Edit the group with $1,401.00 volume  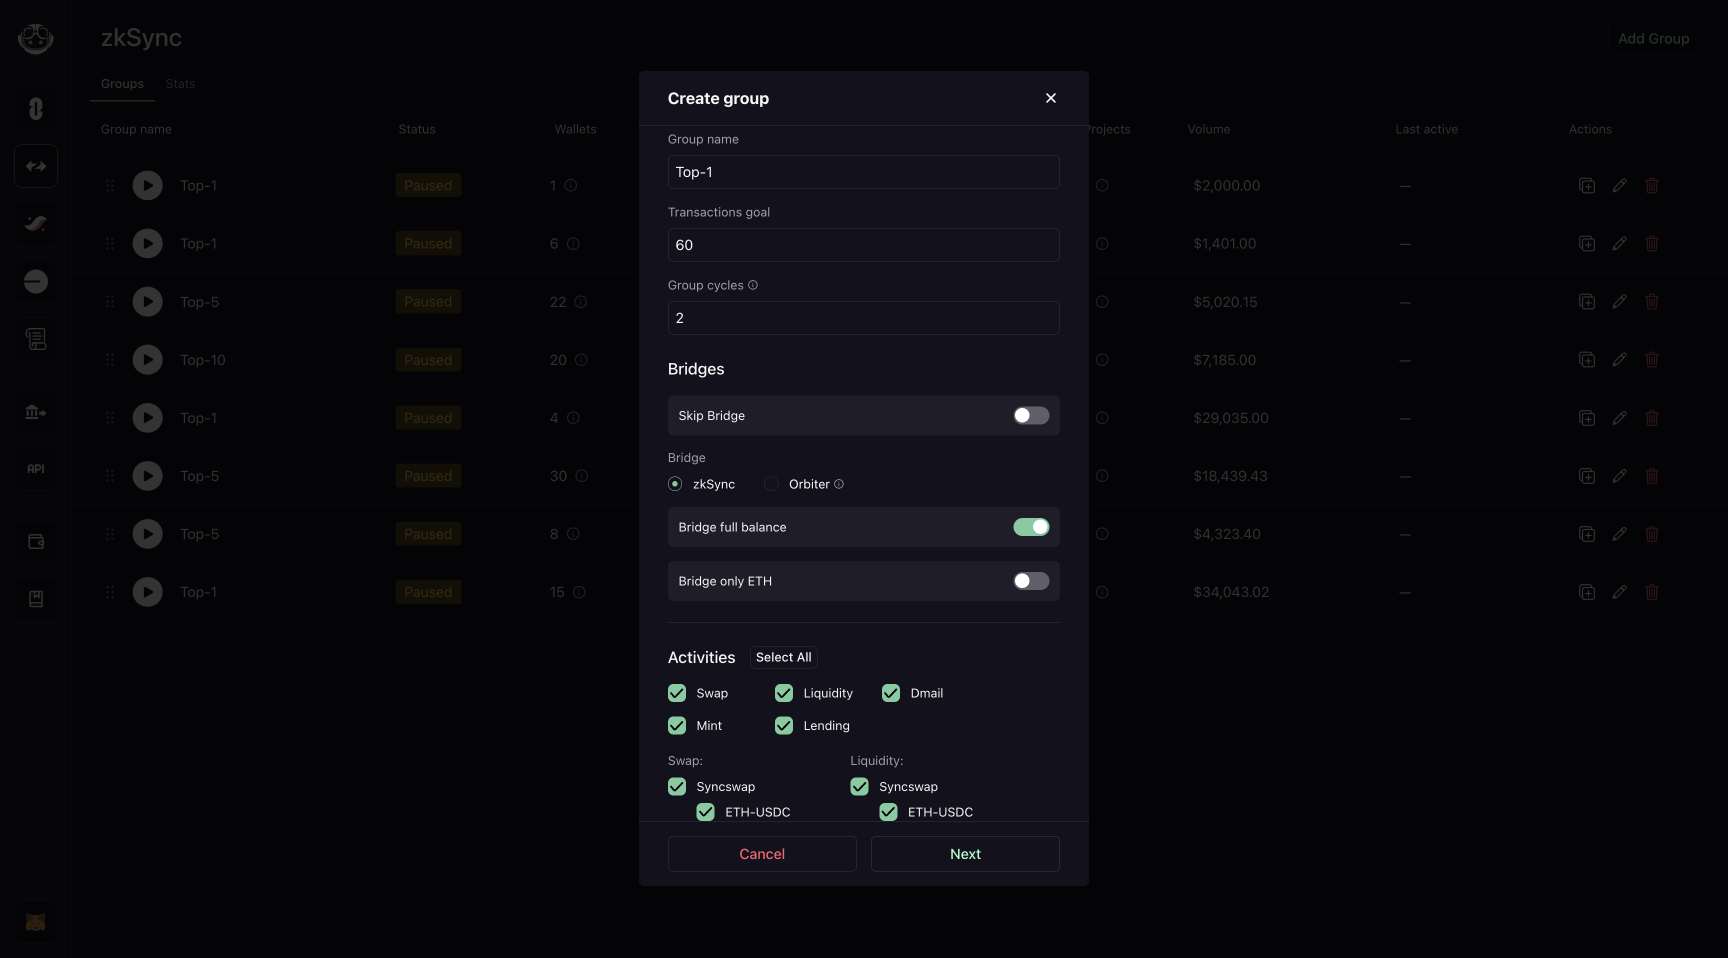pyautogui.click(x=1620, y=244)
